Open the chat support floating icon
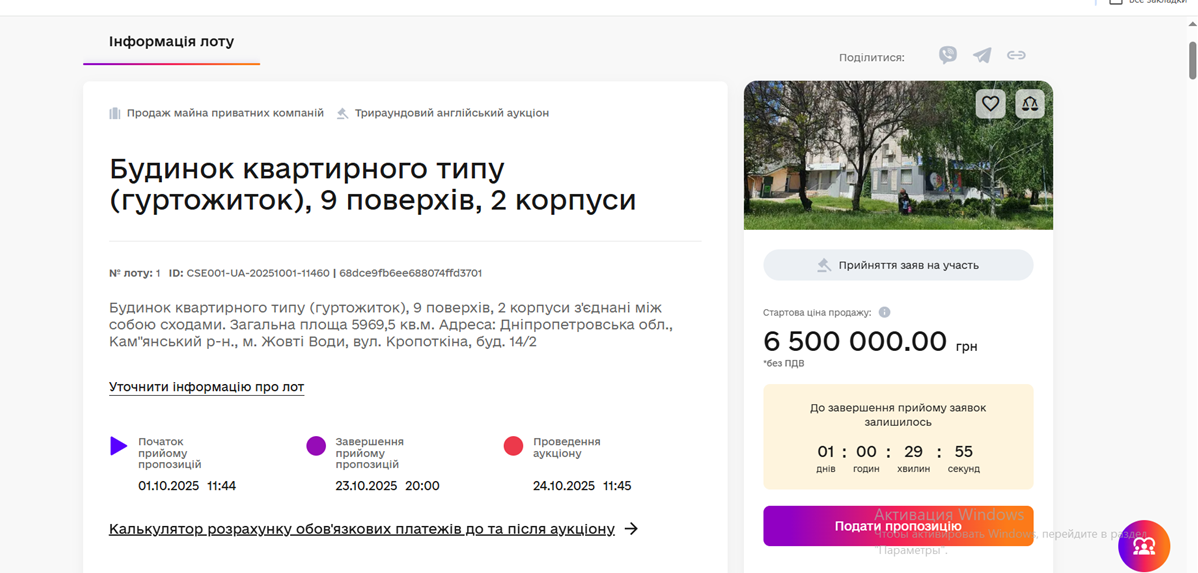 tap(1144, 545)
